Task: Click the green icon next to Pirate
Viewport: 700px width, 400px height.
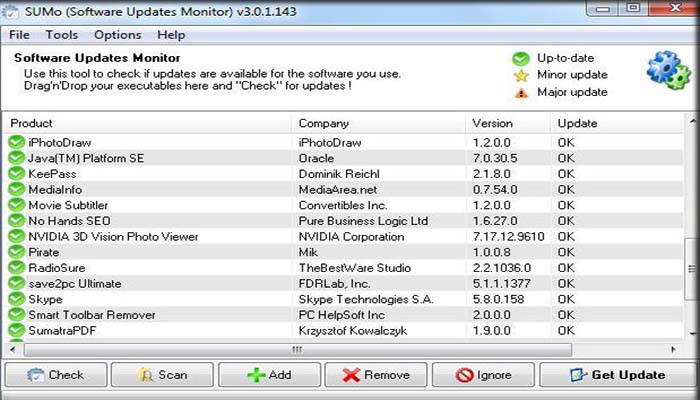Action: [x=17, y=252]
